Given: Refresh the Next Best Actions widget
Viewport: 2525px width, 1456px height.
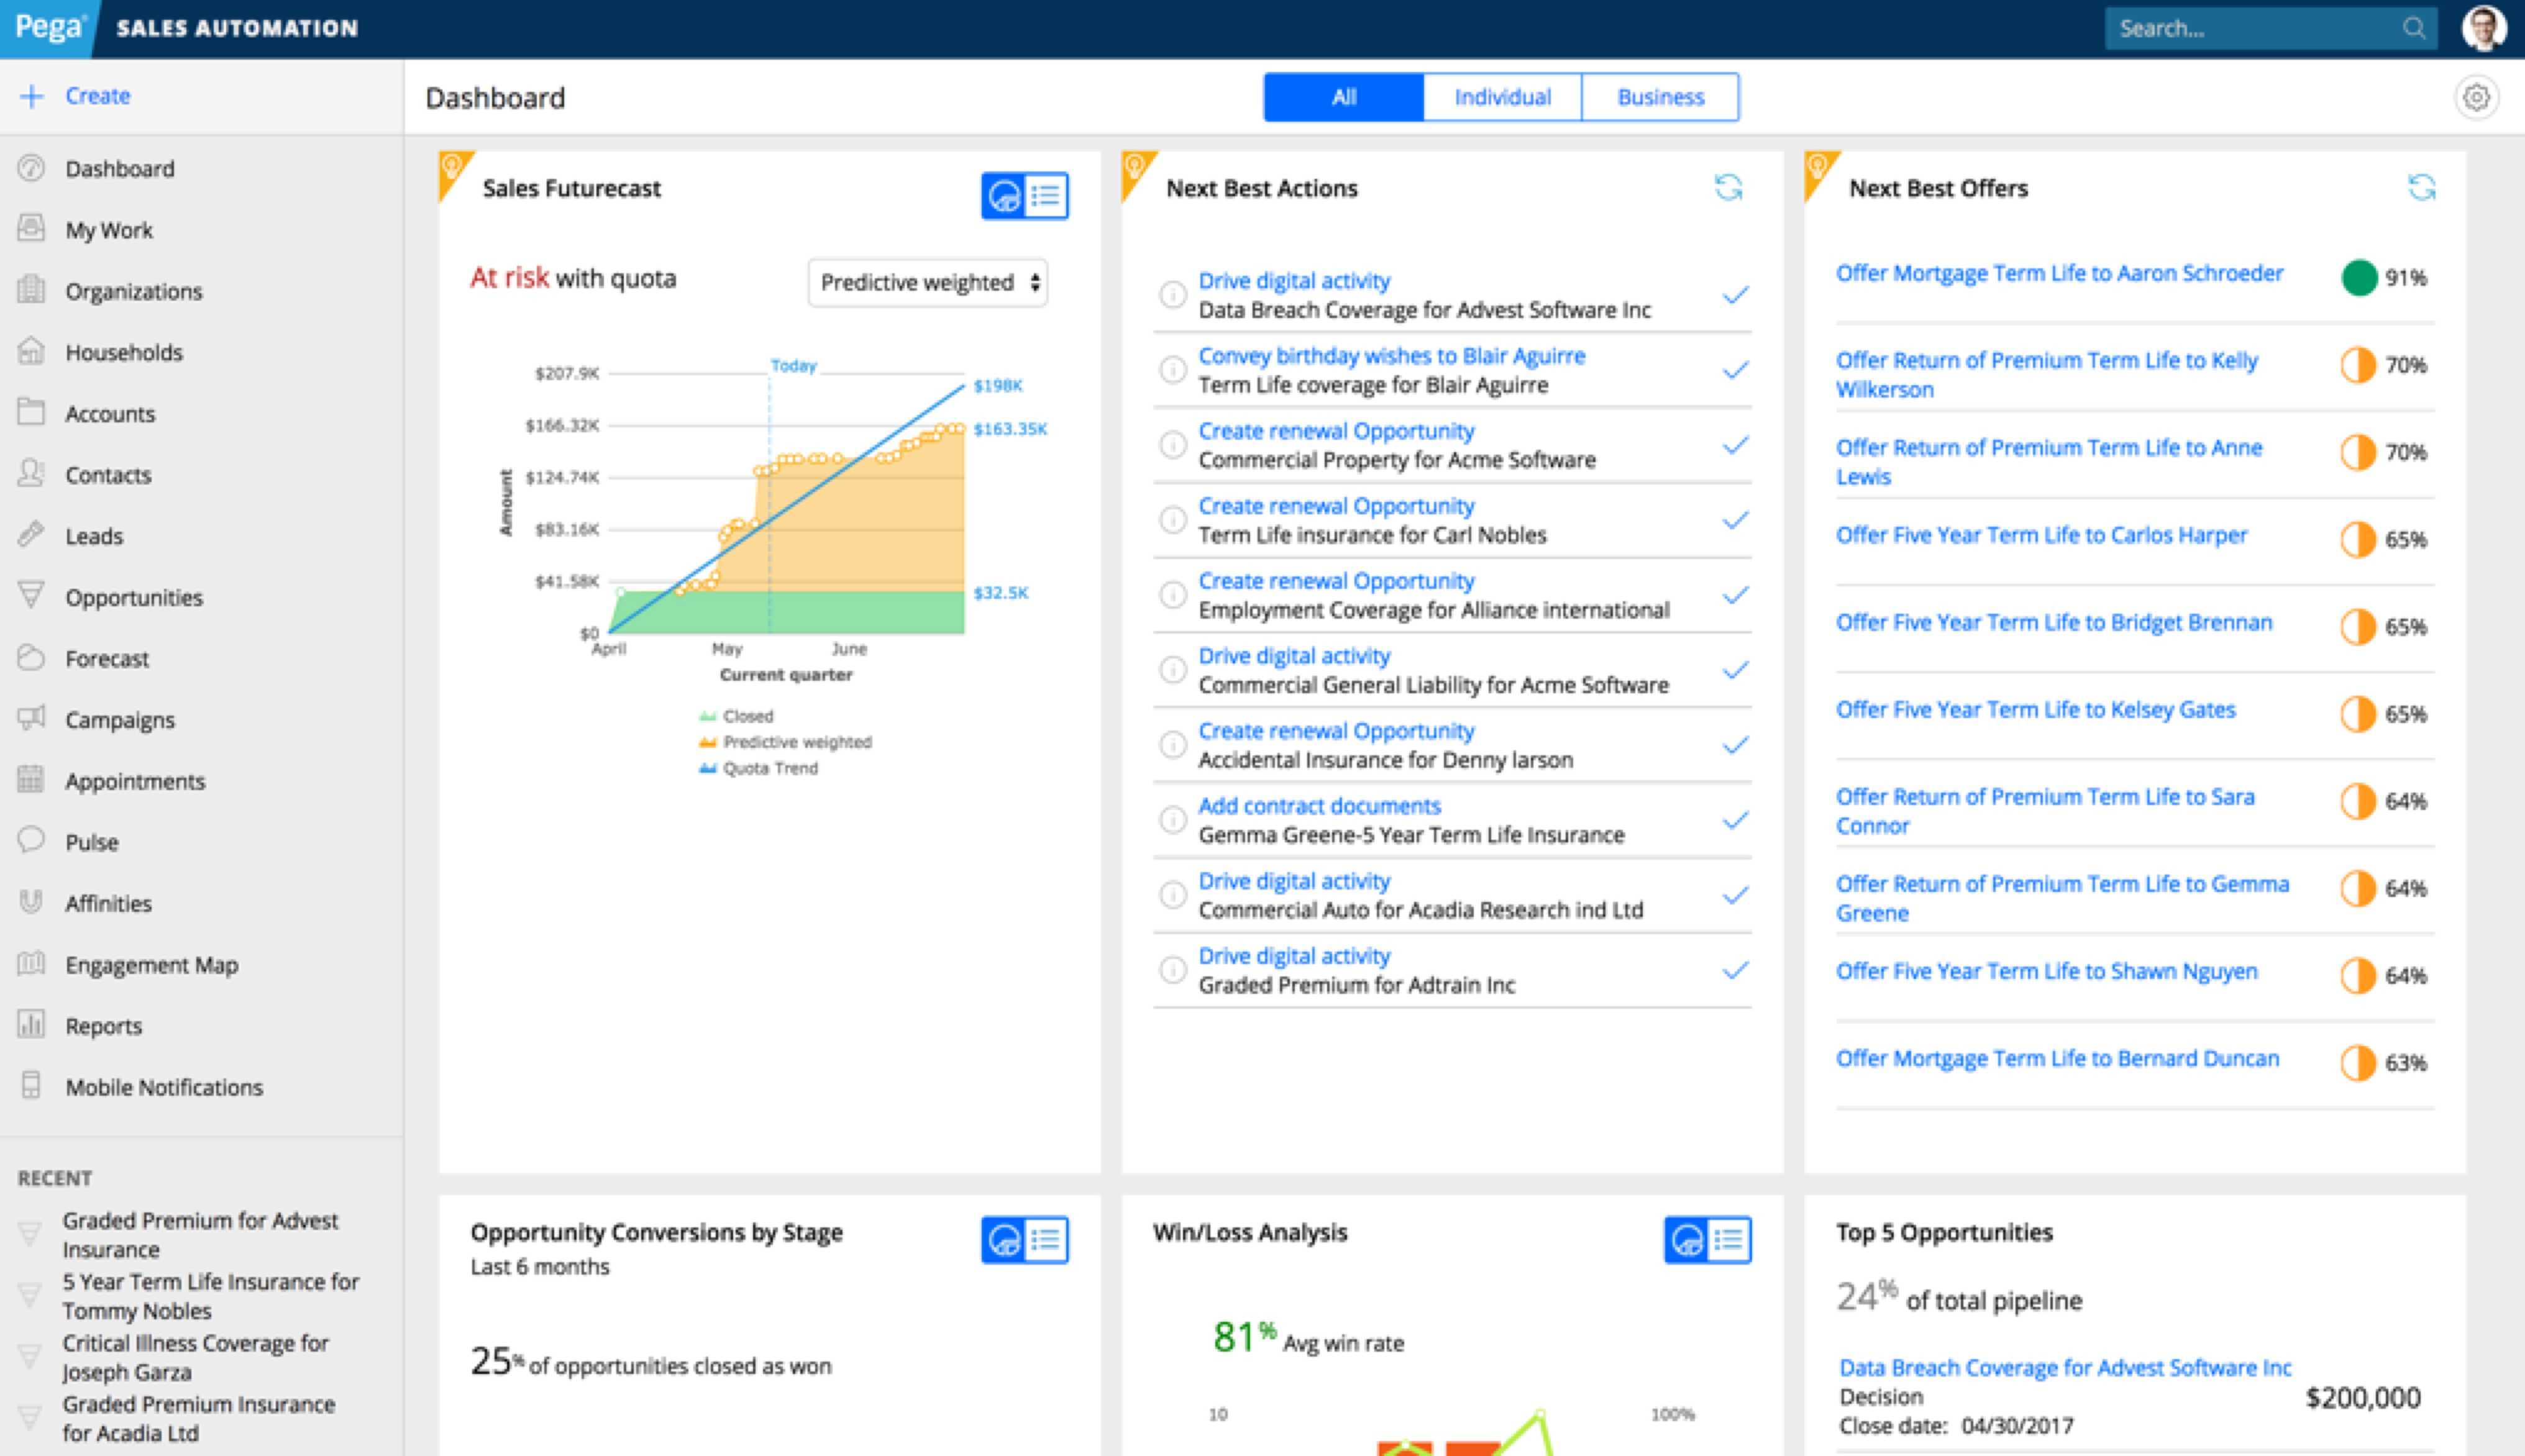Looking at the screenshot, I should (1728, 187).
